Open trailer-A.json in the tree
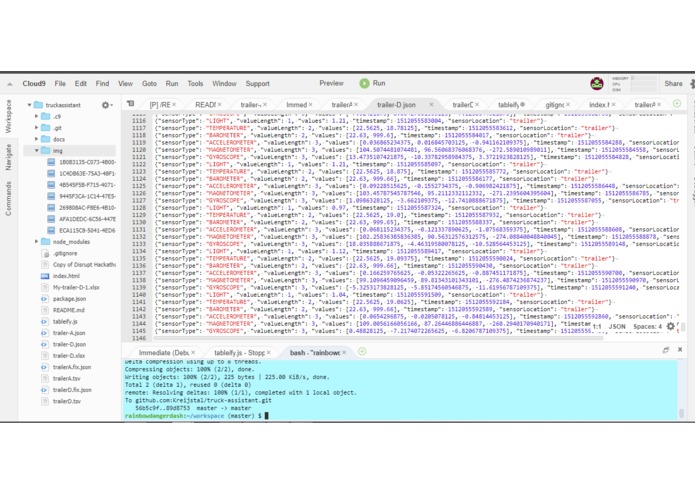Image resolution: width=695 pixels, height=494 pixels. (x=69, y=333)
